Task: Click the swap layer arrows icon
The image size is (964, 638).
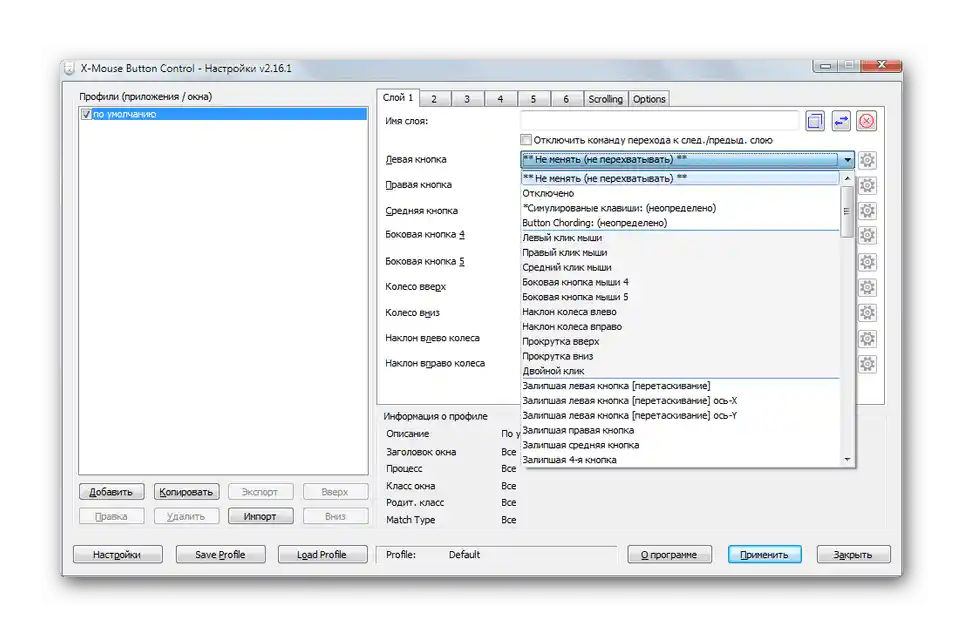Action: (x=841, y=121)
